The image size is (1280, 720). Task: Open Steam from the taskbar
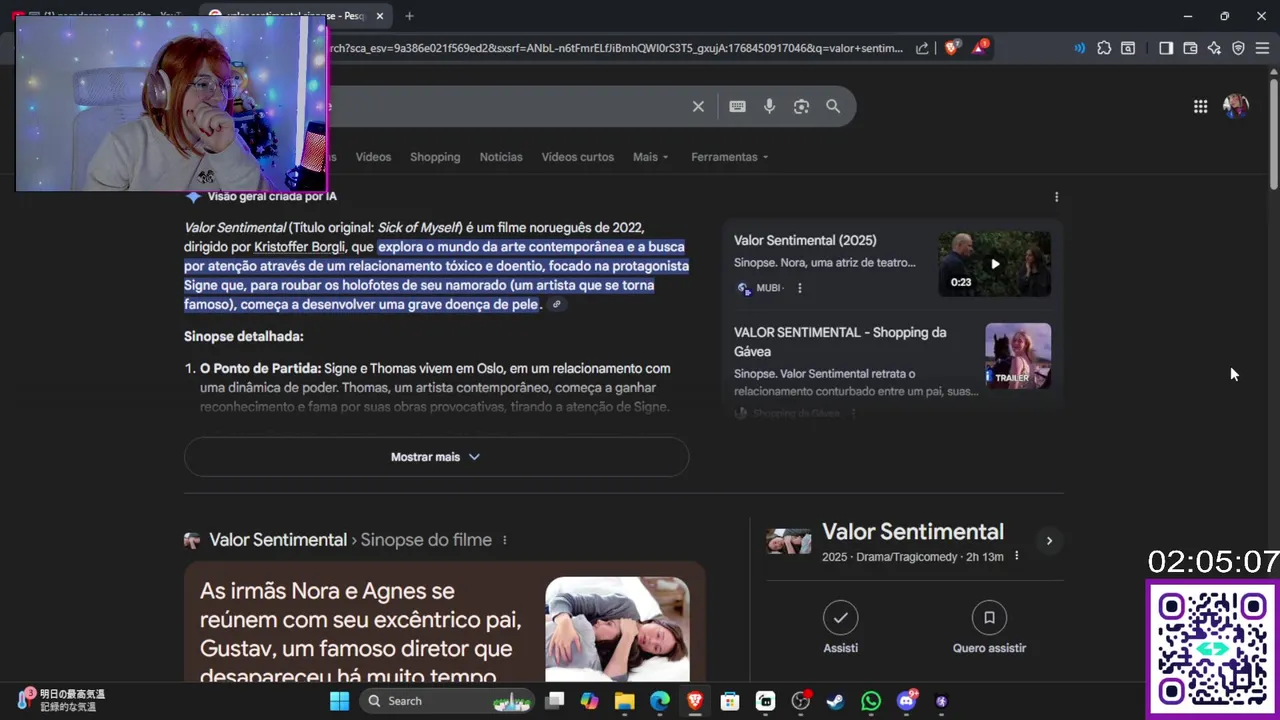[835, 701]
